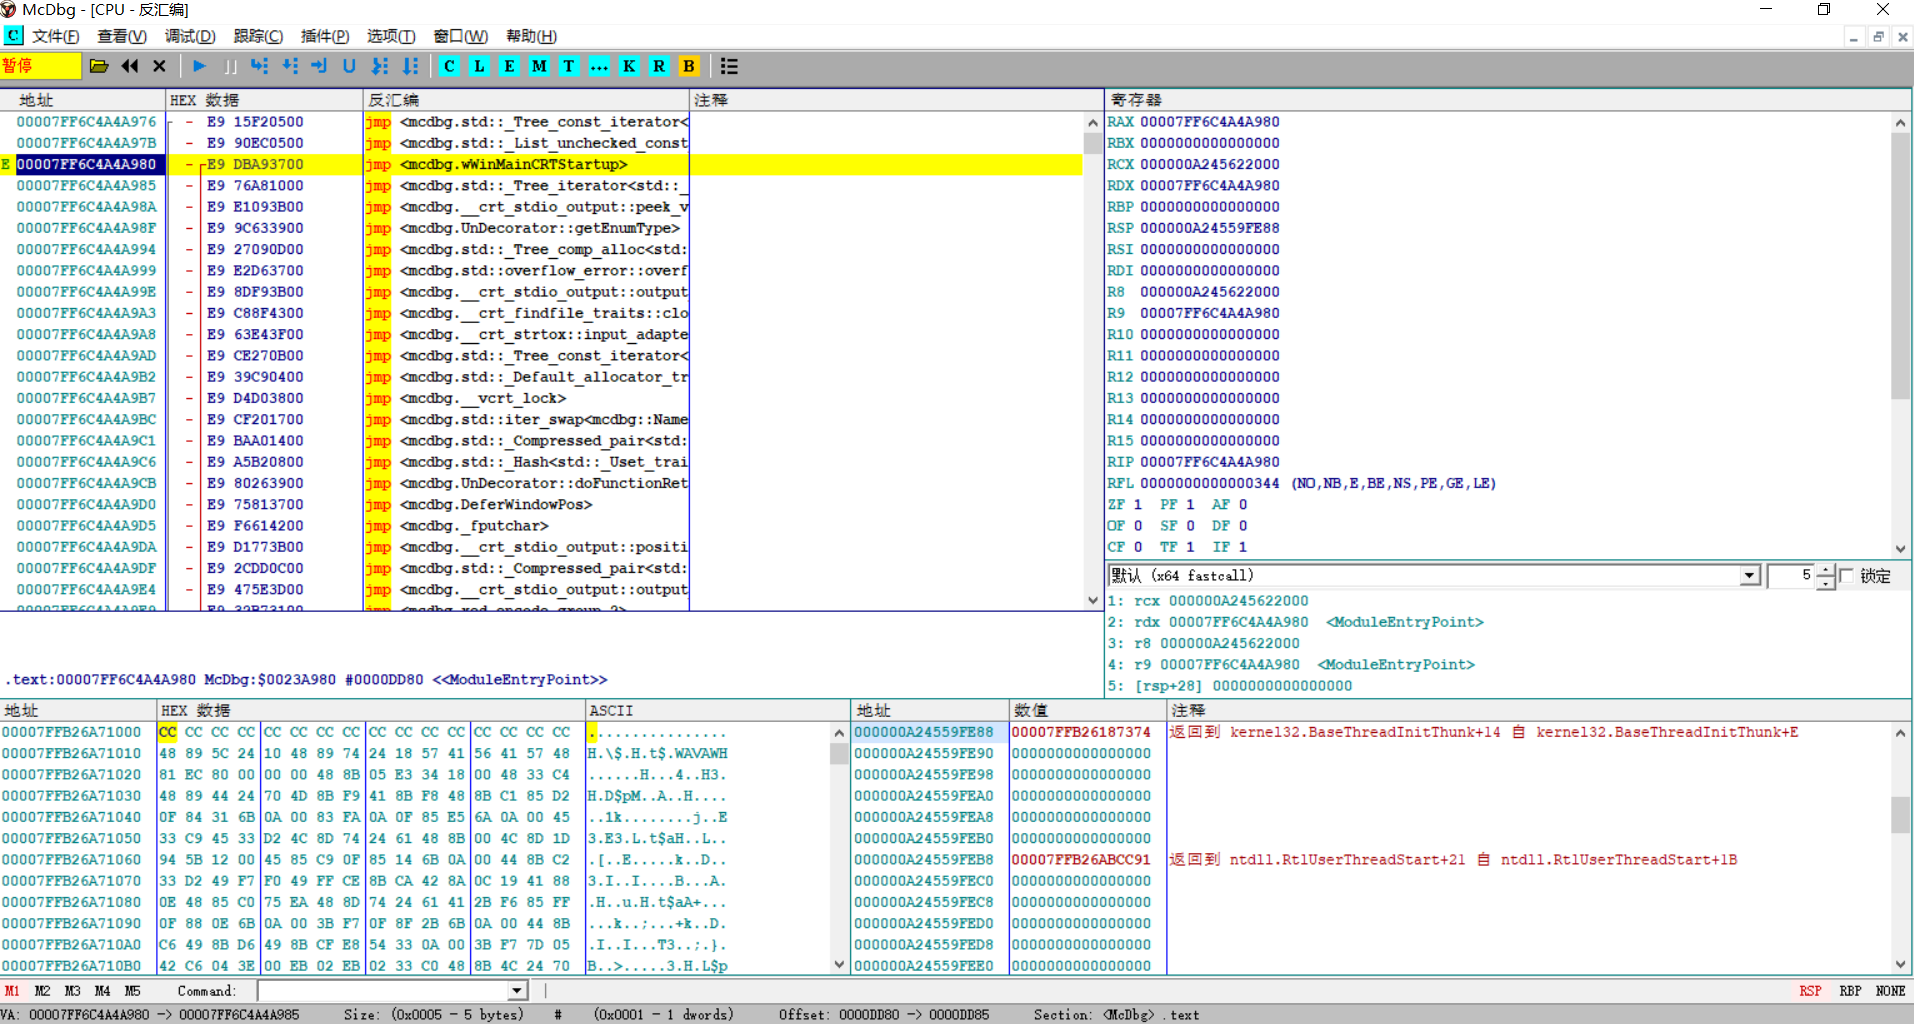Click scroll down arrow of stack pane
The height and width of the screenshot is (1024, 1914).
1900,964
